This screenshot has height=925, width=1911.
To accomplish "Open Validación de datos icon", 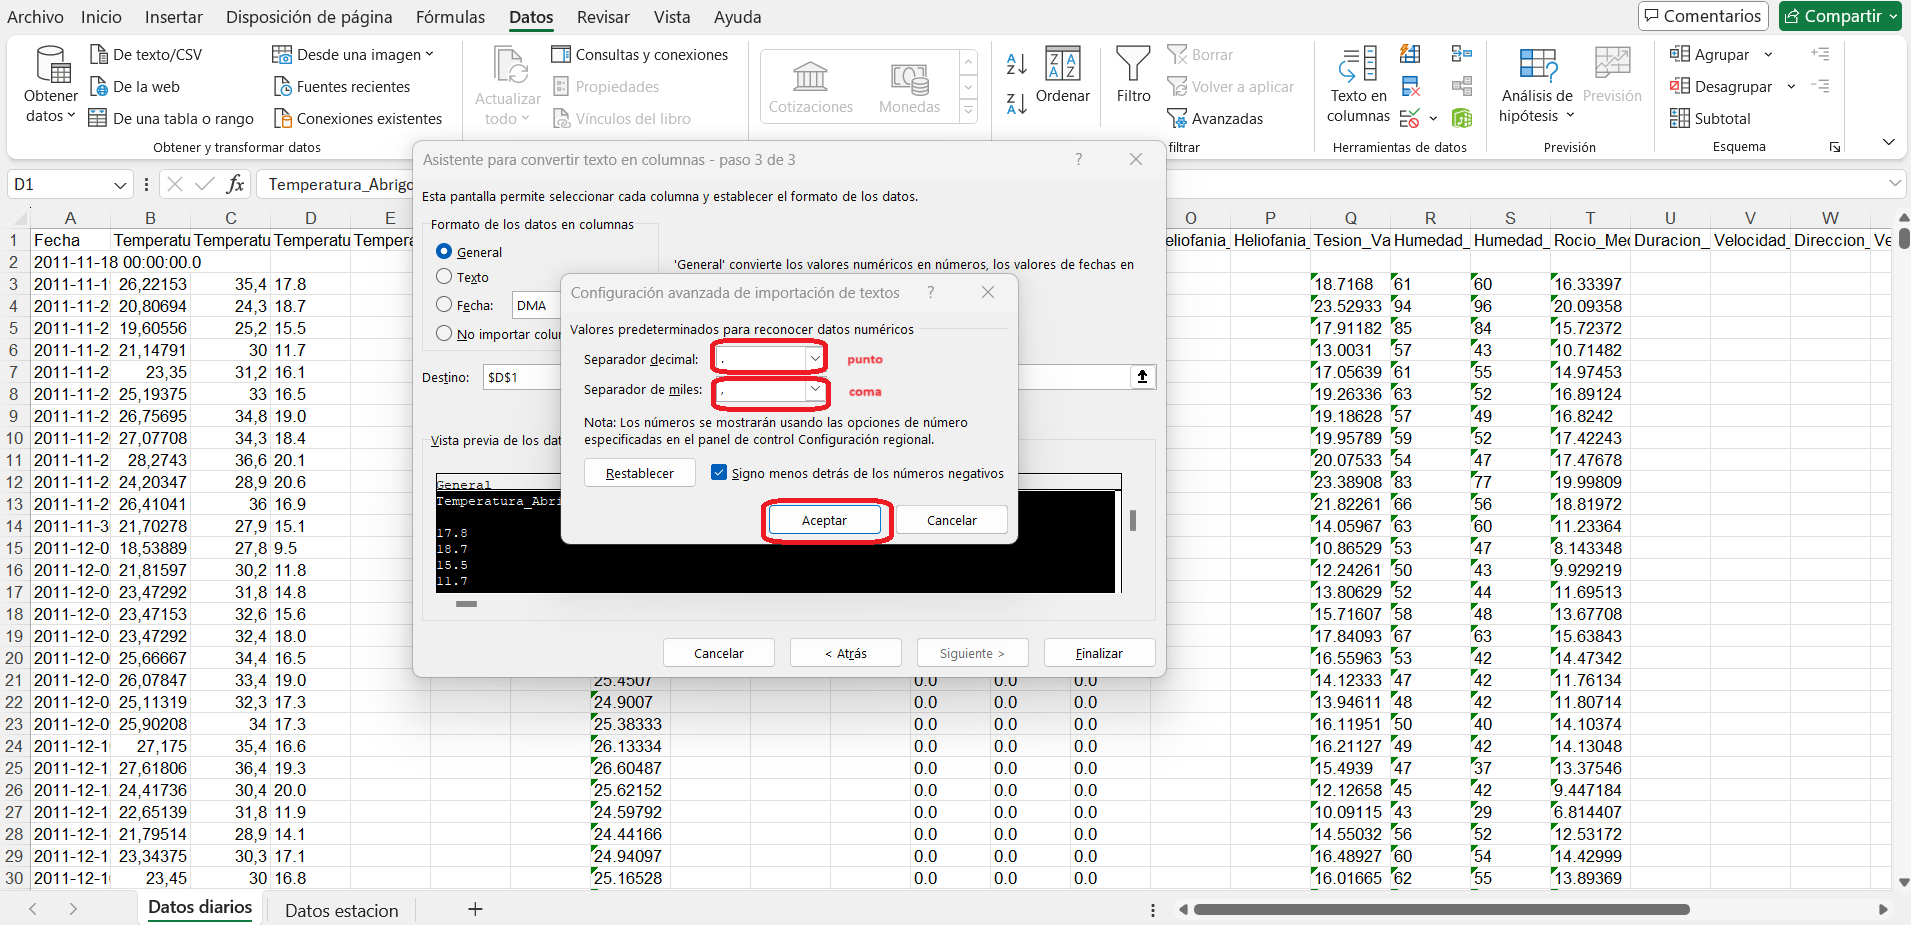I will coord(1410,119).
